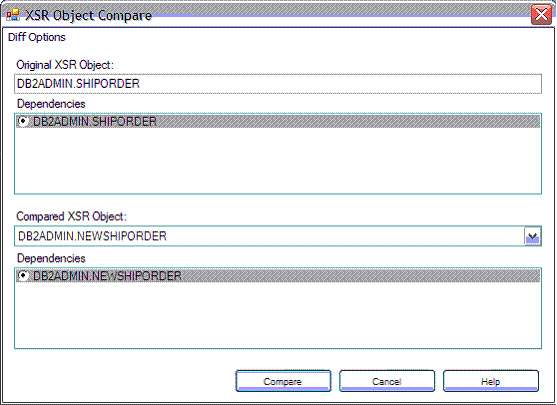Screen dimensions: 557x405
Task: Expand the Compared XSR Object dropdown arrow
Action: coord(532,236)
